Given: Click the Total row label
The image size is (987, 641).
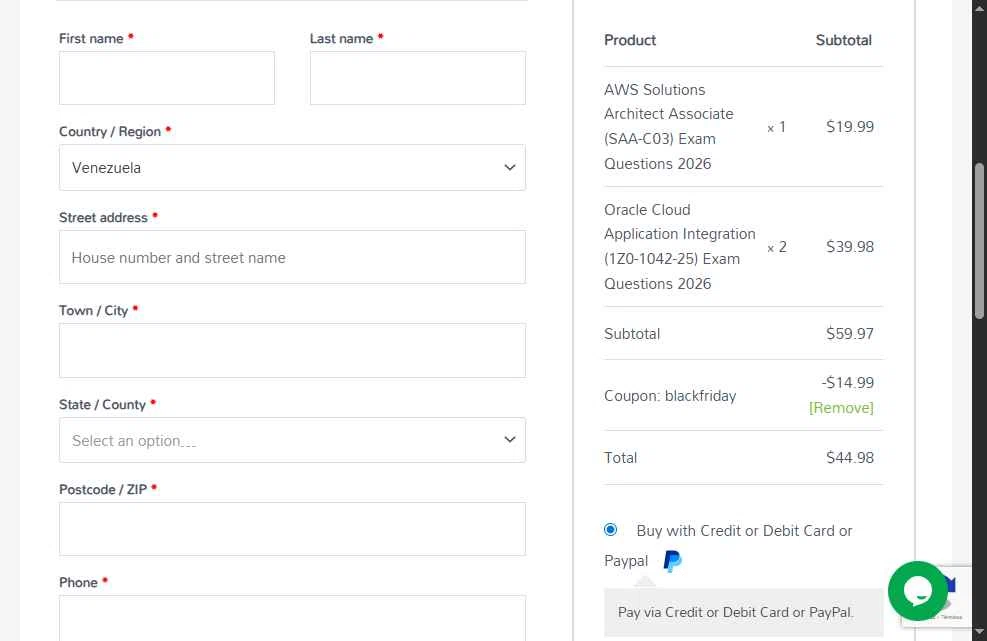Looking at the screenshot, I should coord(621,458).
